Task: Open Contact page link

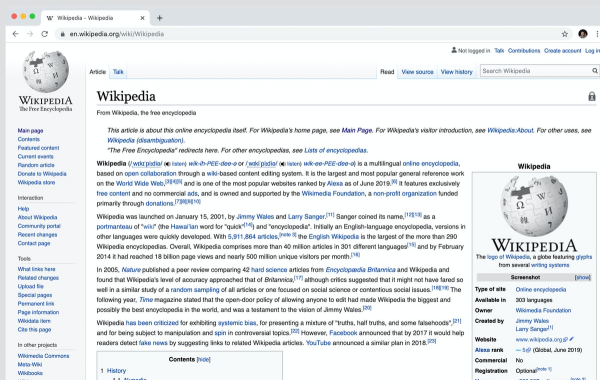Action: click(x=34, y=243)
